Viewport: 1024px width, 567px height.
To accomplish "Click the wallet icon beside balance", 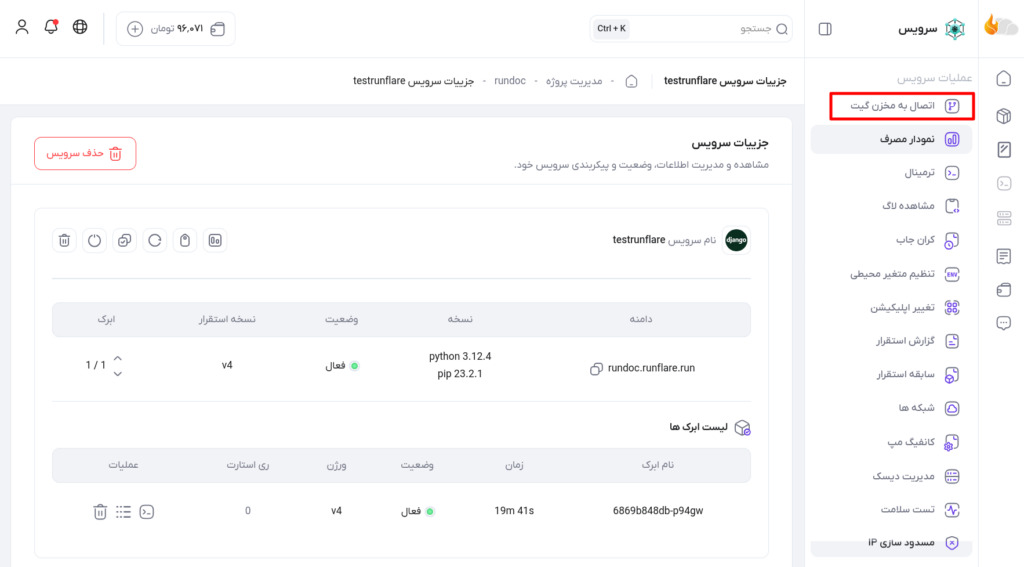I will tap(218, 29).
